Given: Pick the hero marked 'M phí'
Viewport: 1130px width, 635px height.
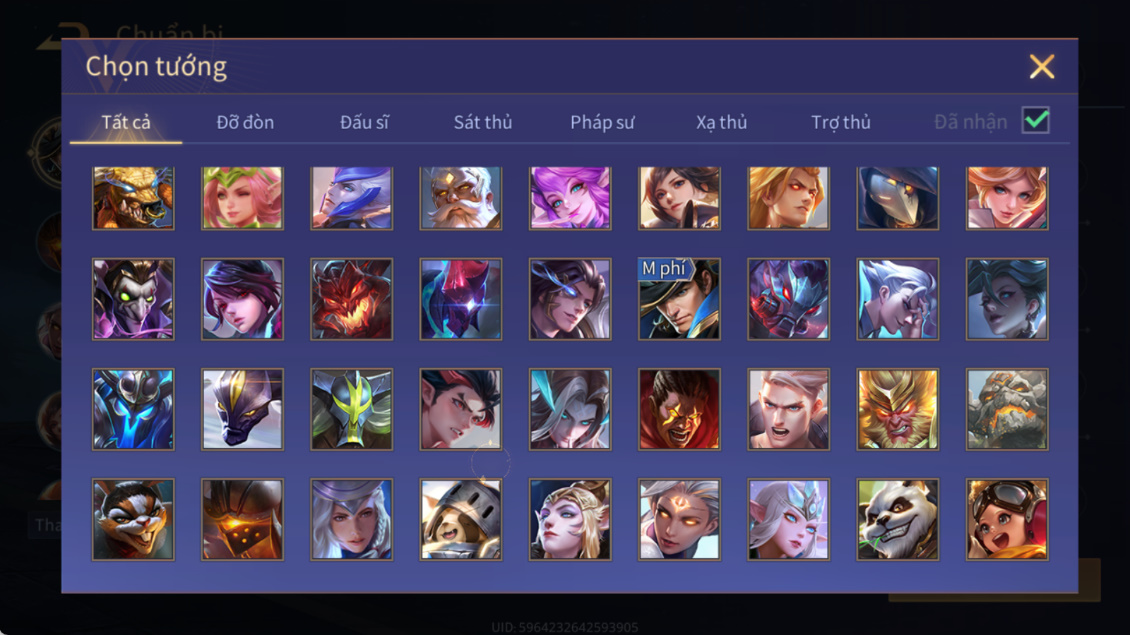Looking at the screenshot, I should (x=679, y=299).
